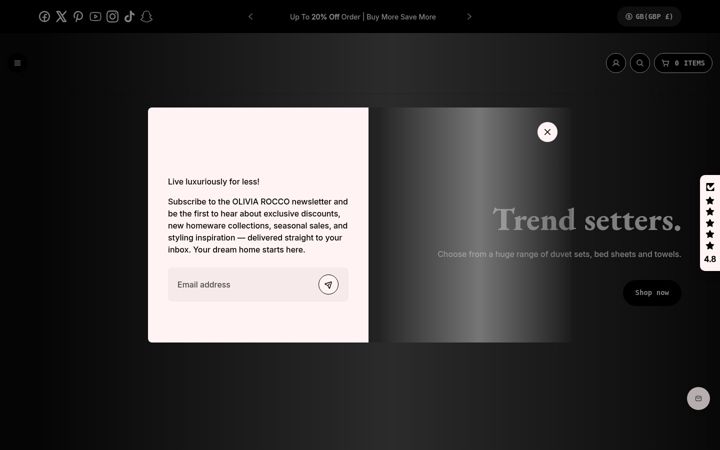
Task: Open the X (Twitter) social link
Action: coord(61,17)
